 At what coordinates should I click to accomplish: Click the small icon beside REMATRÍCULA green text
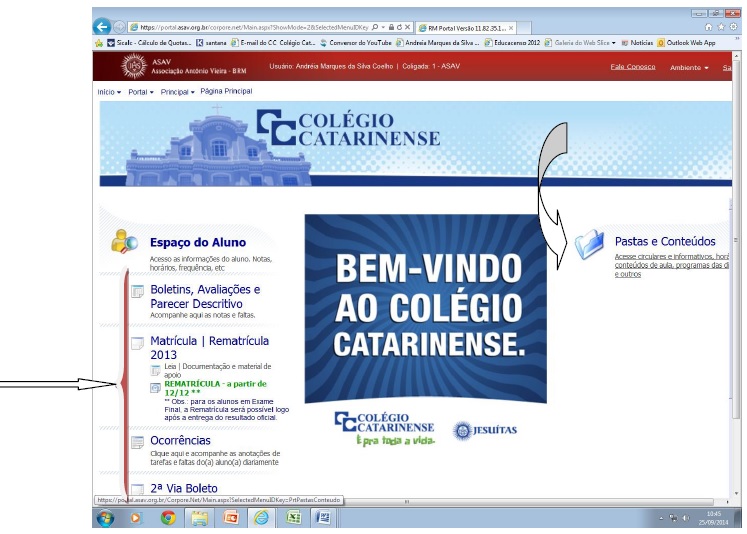pos(155,388)
